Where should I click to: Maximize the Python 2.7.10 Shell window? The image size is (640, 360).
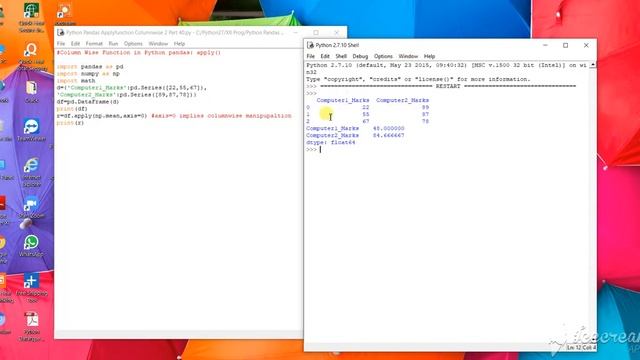(x=565, y=45)
